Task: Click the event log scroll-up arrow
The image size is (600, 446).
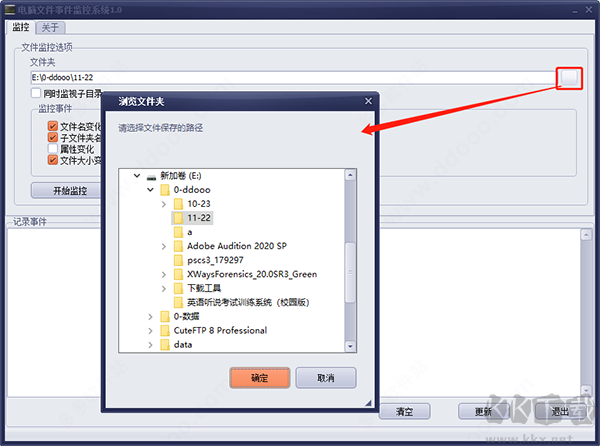Action: point(586,235)
